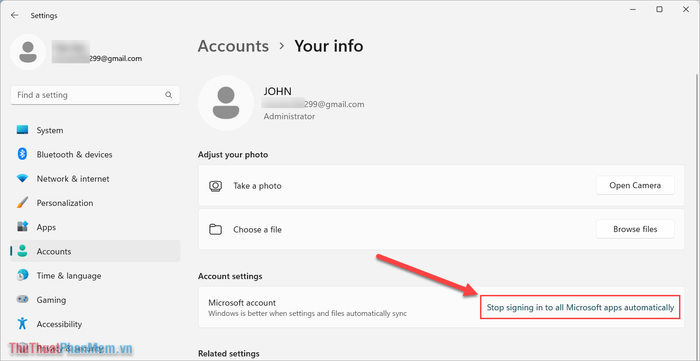Select the Gaming controller icon
700x361 pixels.
coord(22,299)
